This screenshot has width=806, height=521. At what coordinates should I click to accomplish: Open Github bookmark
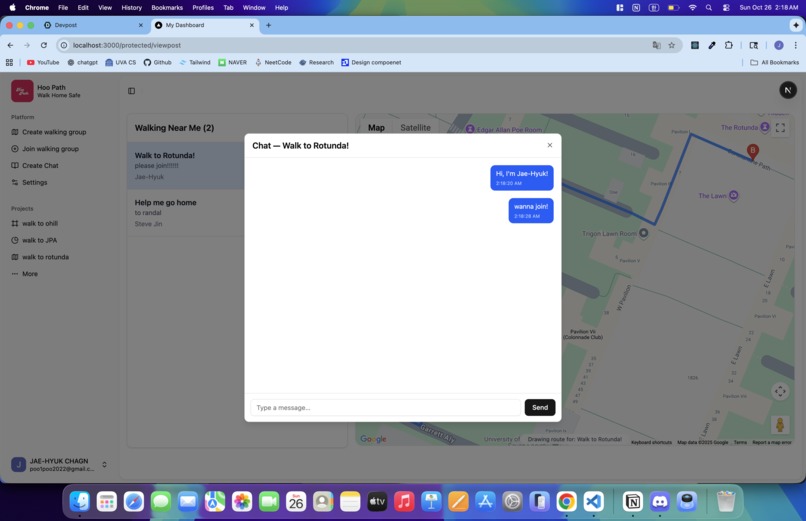pos(157,62)
